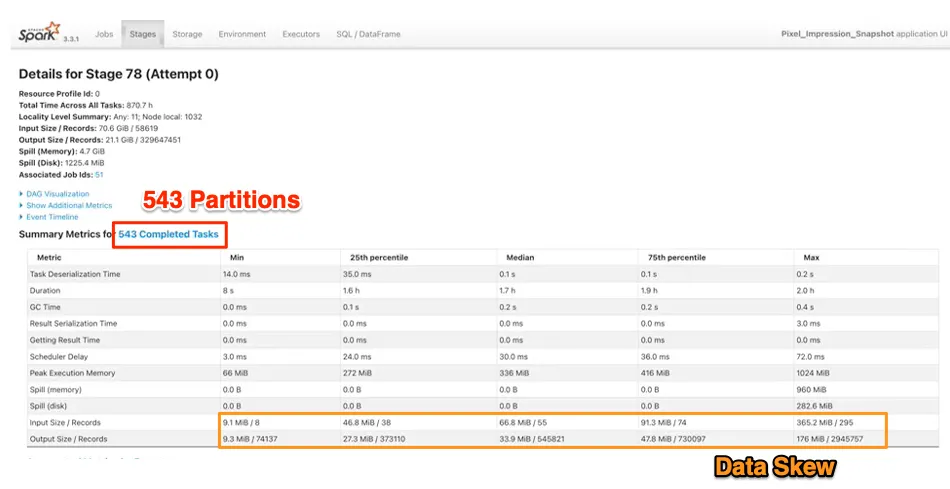Open the Storage tab
The image size is (950, 489).
coord(187,34)
